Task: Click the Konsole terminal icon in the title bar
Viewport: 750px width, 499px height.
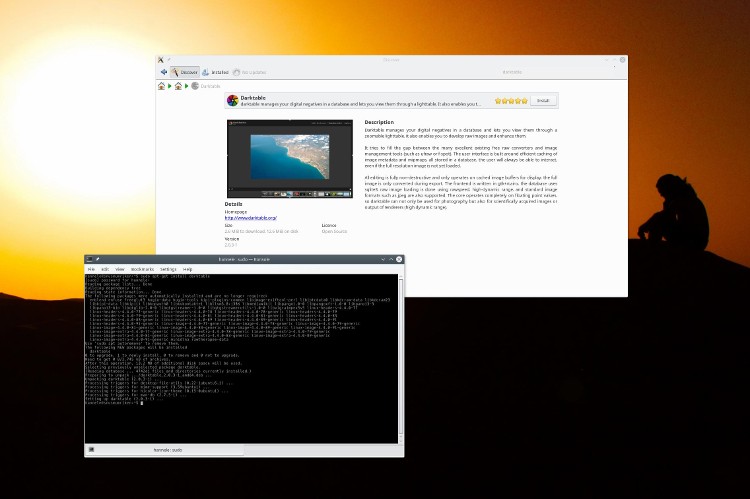Action: (x=89, y=259)
